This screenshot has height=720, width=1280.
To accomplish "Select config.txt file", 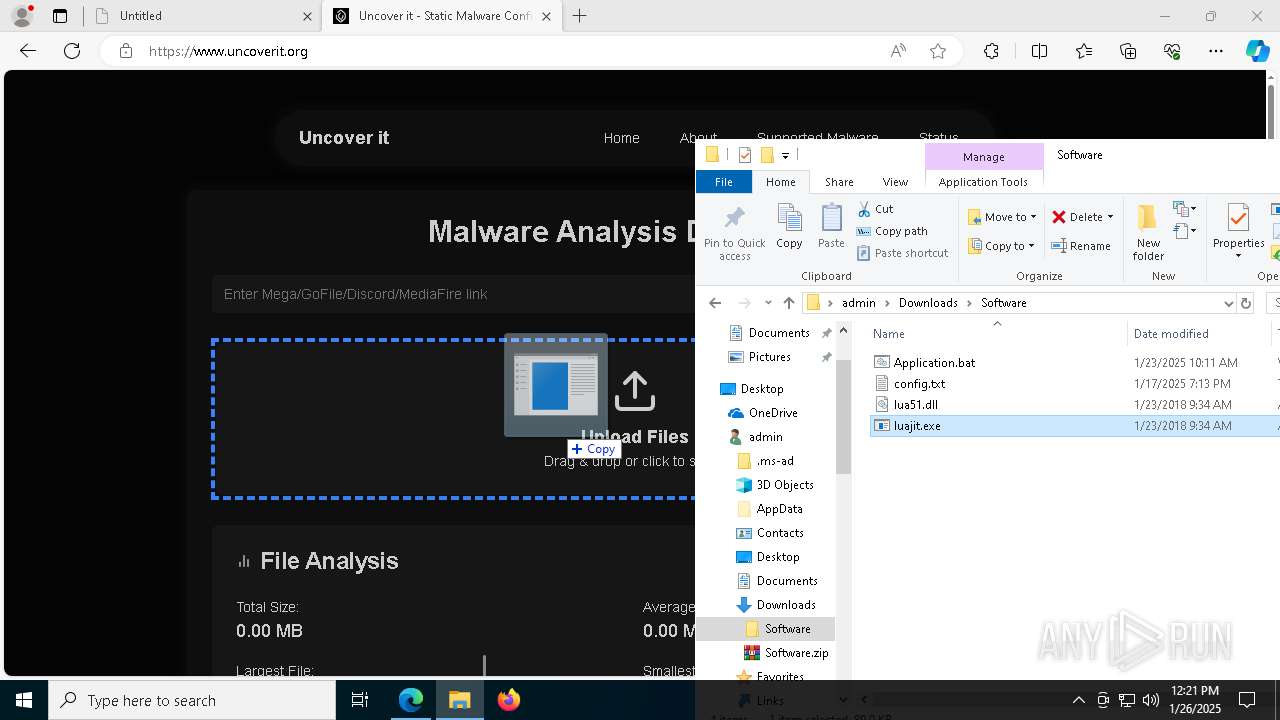I will 919,384.
